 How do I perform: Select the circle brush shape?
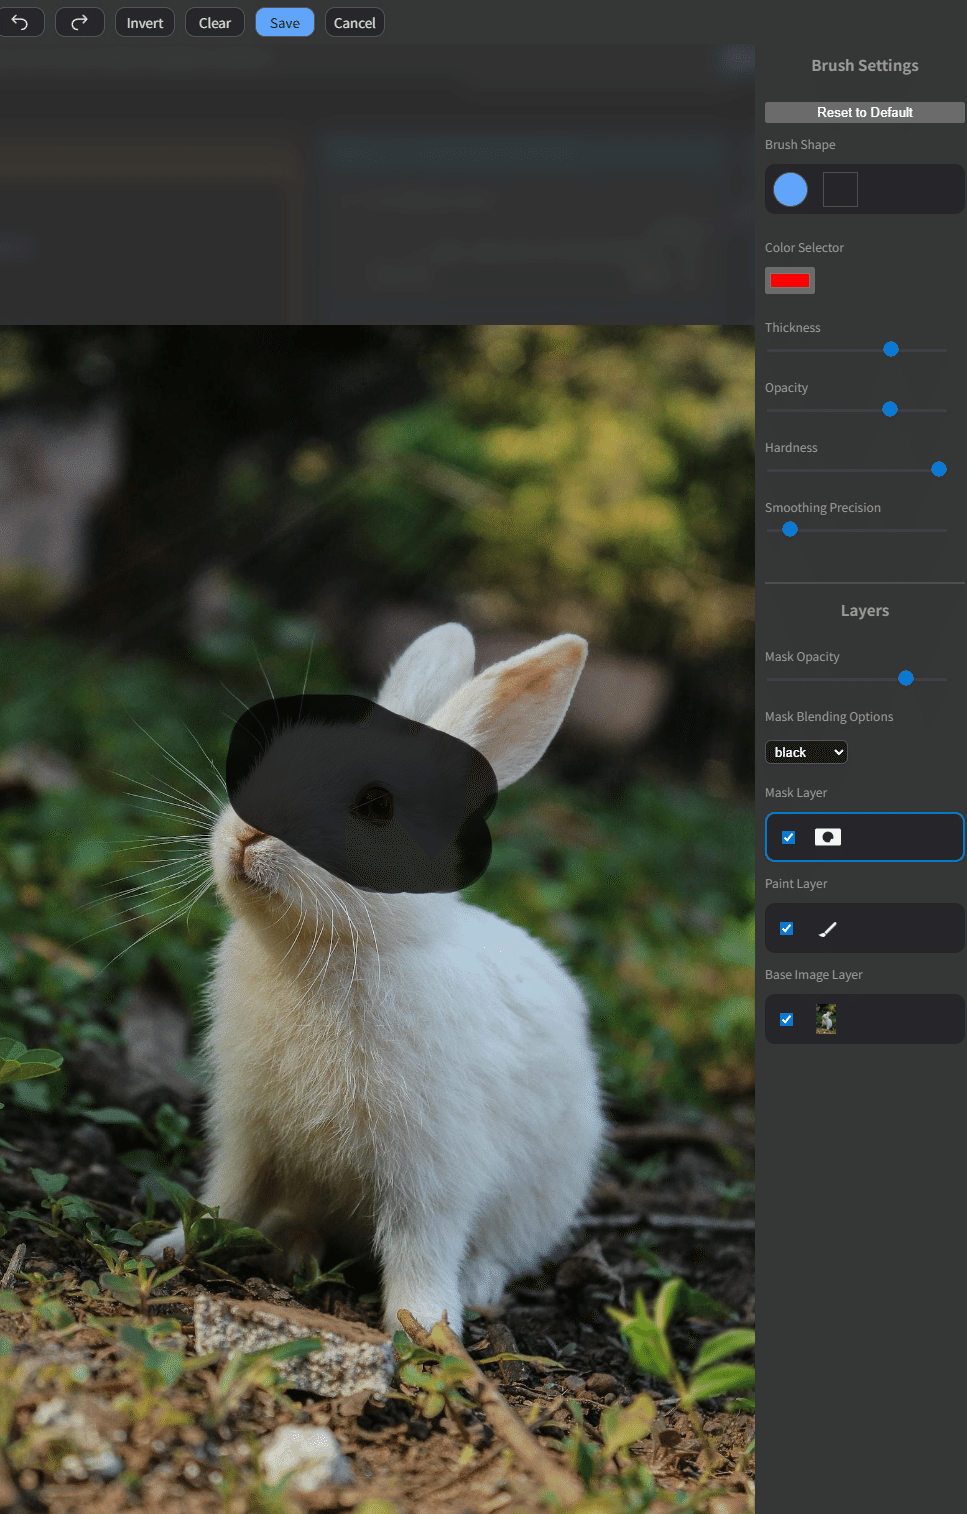(790, 189)
